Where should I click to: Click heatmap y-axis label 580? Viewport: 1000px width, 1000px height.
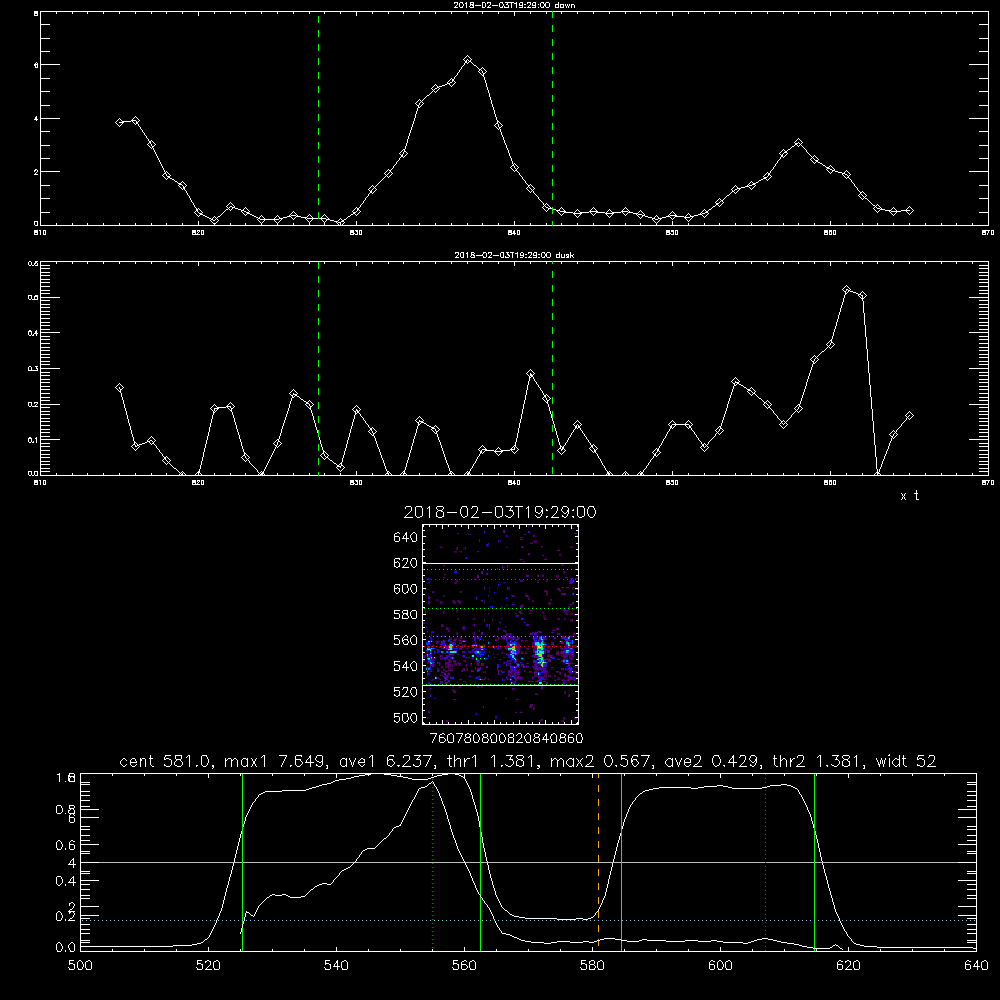(405, 615)
